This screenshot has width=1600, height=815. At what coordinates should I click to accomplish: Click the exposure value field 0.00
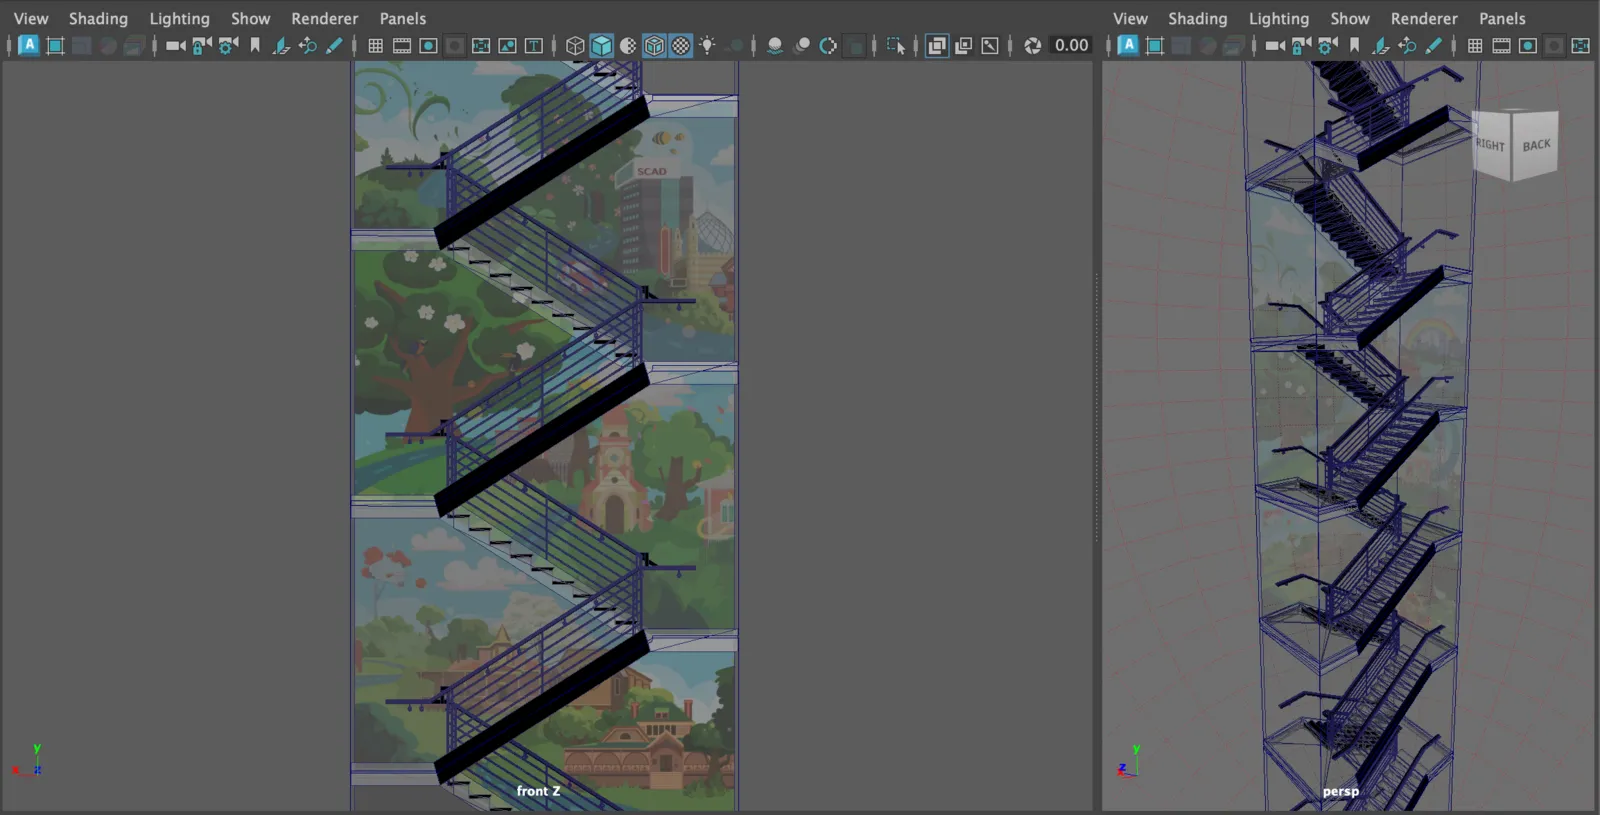click(x=1071, y=45)
